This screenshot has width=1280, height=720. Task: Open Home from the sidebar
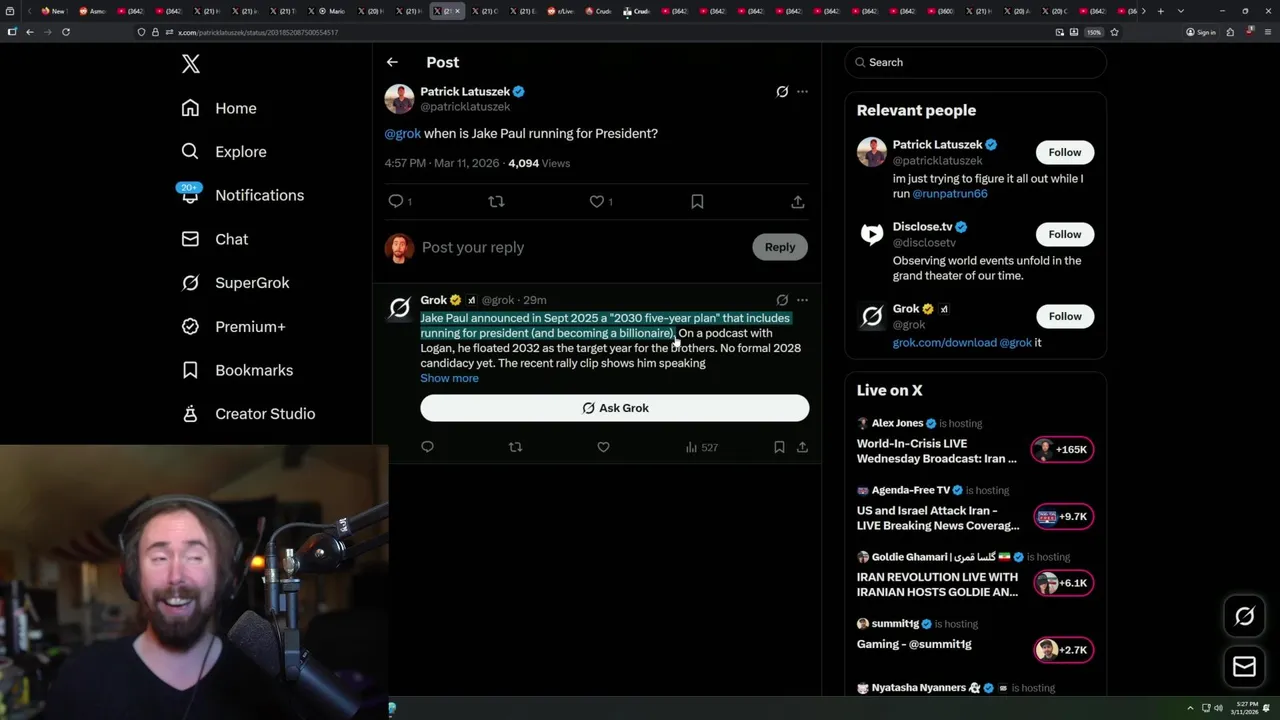pos(219,108)
